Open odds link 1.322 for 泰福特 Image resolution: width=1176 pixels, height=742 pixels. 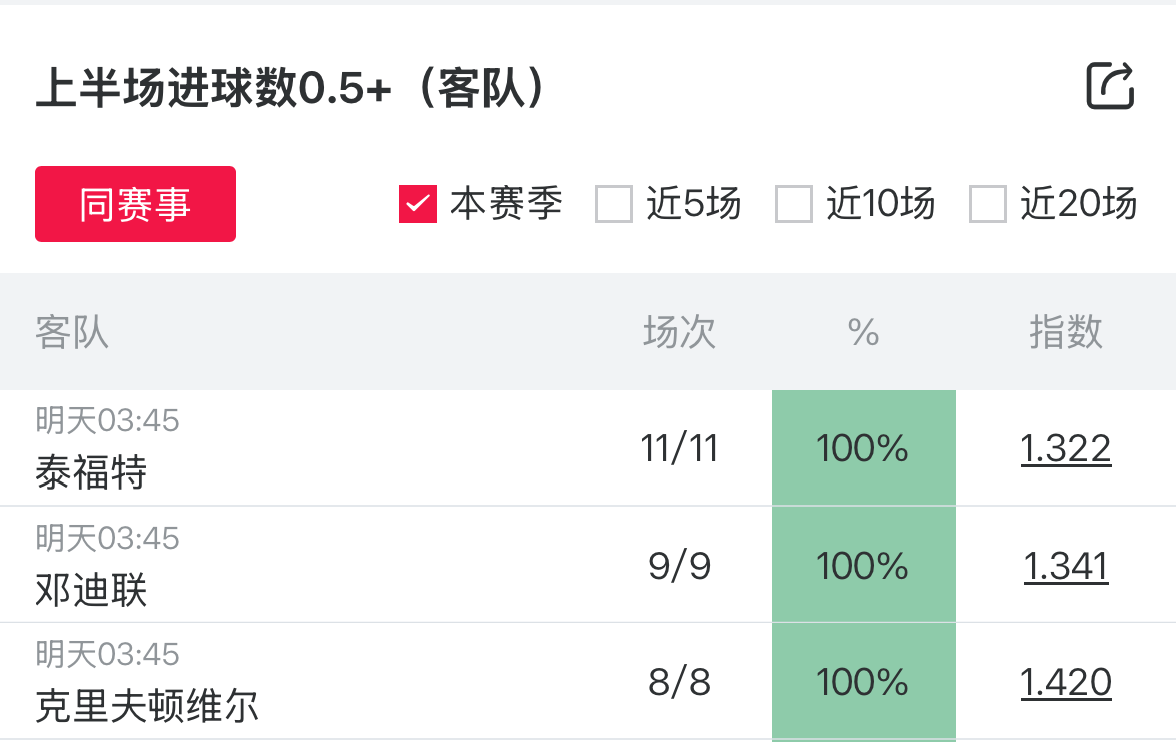[1066, 449]
